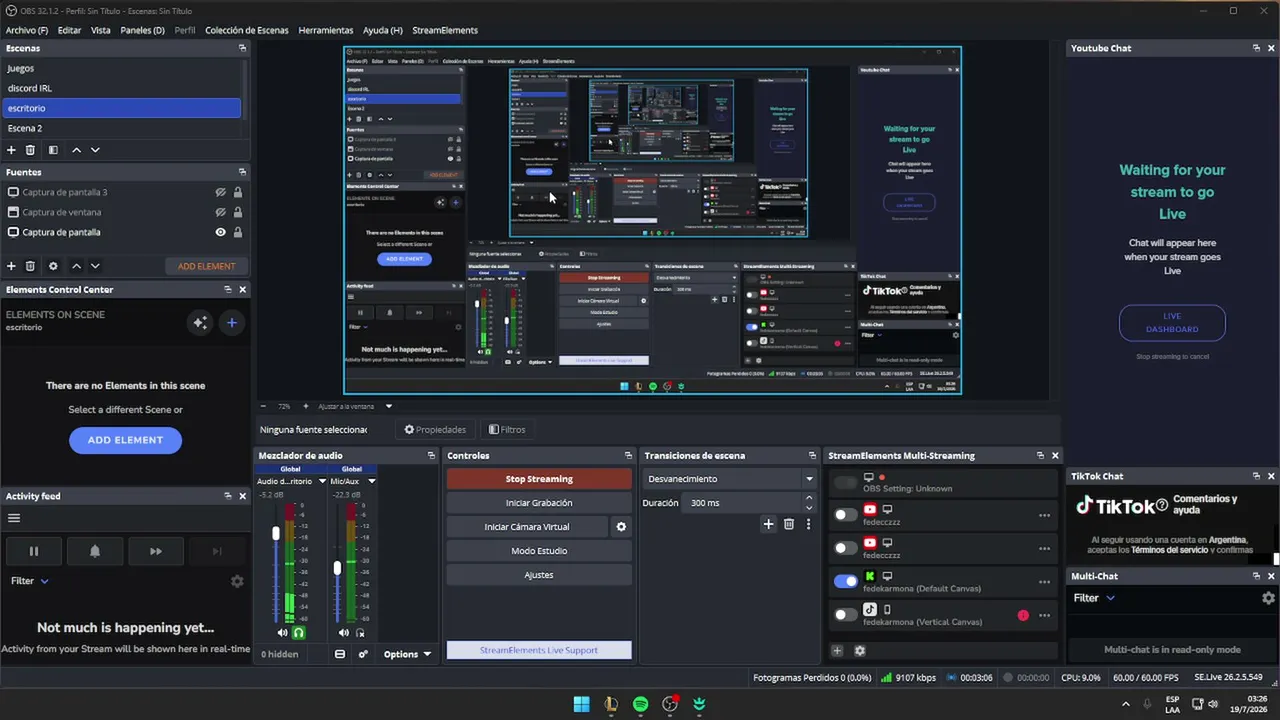Open transition properties three-dot menu
The height and width of the screenshot is (720, 1280).
click(x=808, y=524)
